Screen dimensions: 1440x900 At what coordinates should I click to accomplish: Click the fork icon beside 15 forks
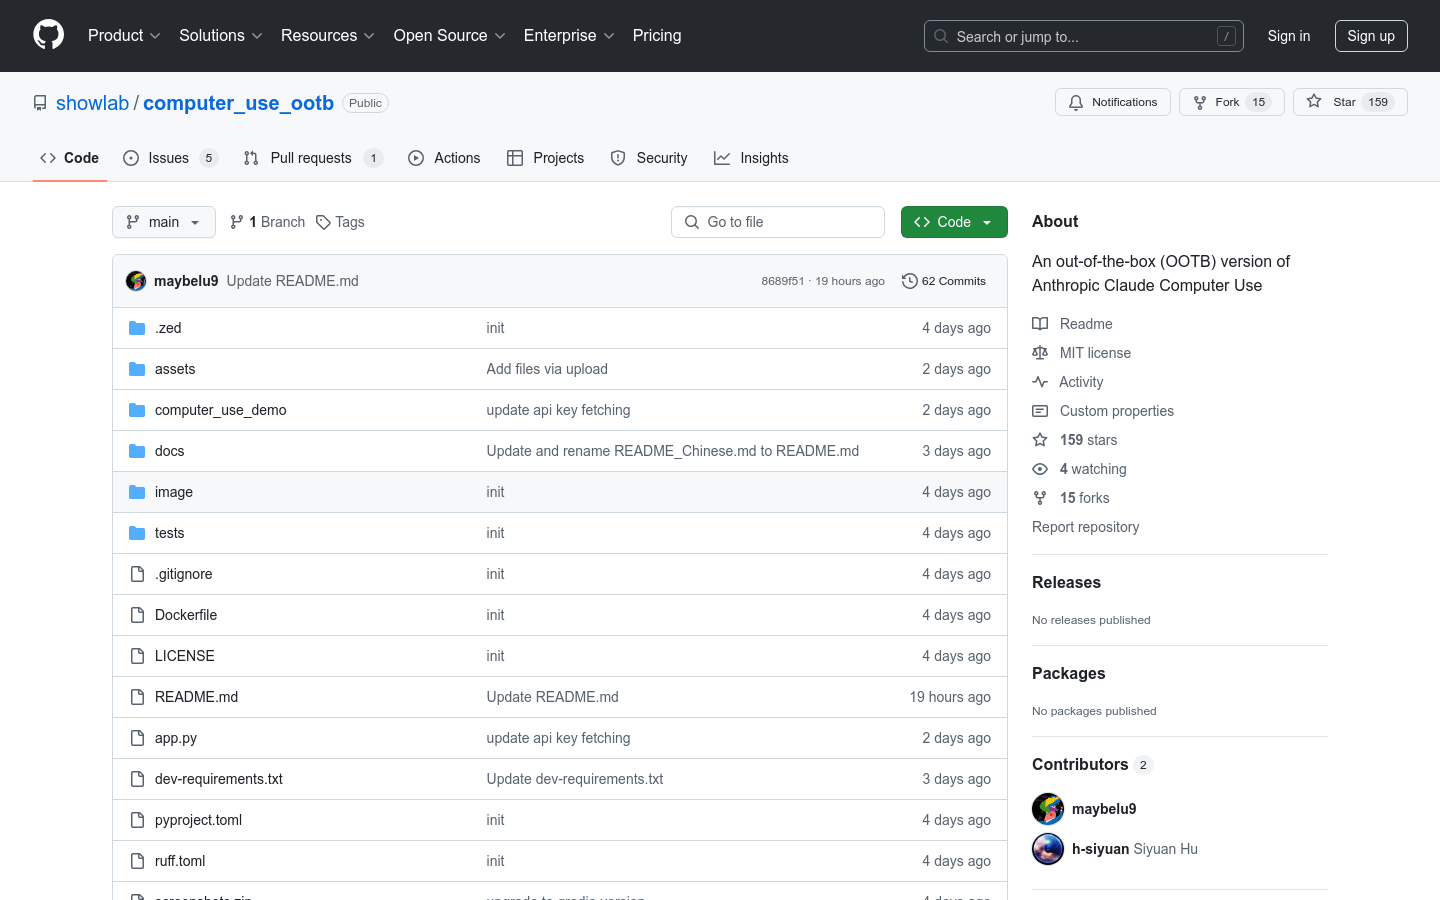(x=1040, y=498)
